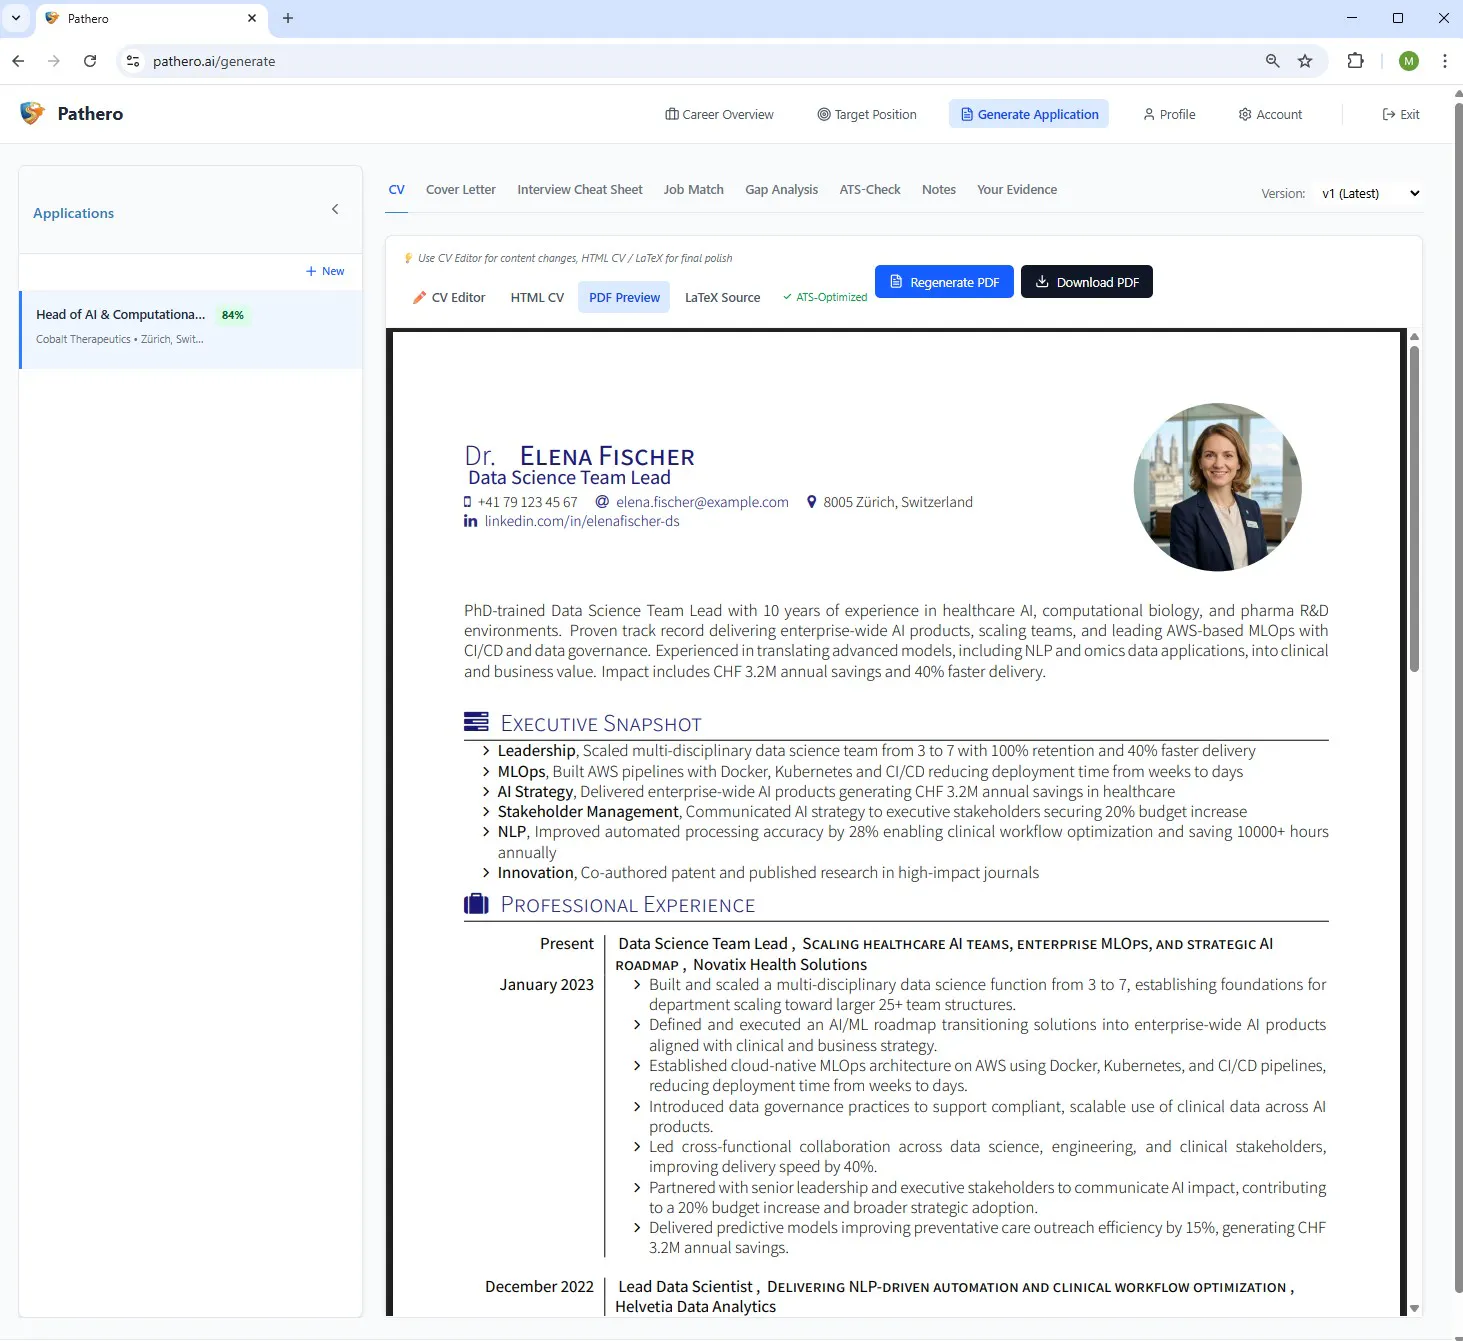
Task: Open site information icon in address bar
Action: pos(133,61)
